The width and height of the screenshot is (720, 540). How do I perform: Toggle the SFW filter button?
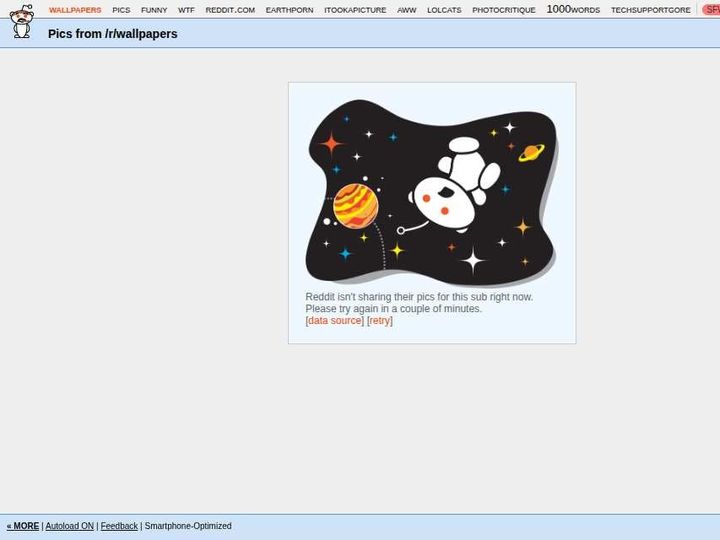pyautogui.click(x=711, y=9)
